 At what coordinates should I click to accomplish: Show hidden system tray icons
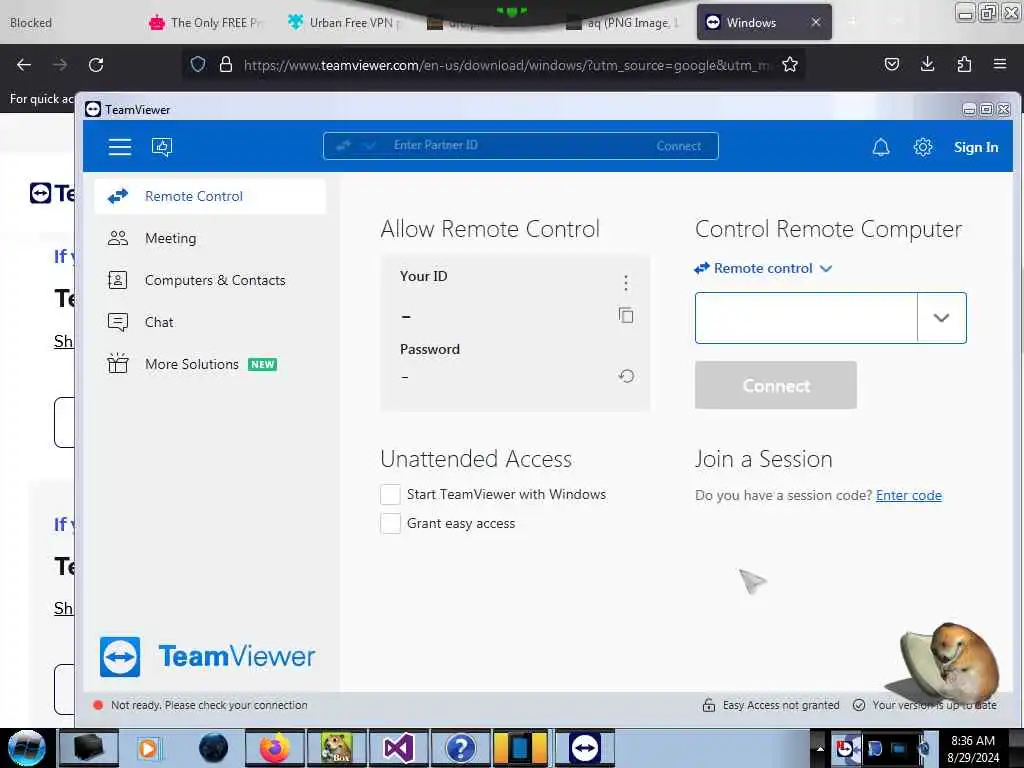click(x=820, y=748)
